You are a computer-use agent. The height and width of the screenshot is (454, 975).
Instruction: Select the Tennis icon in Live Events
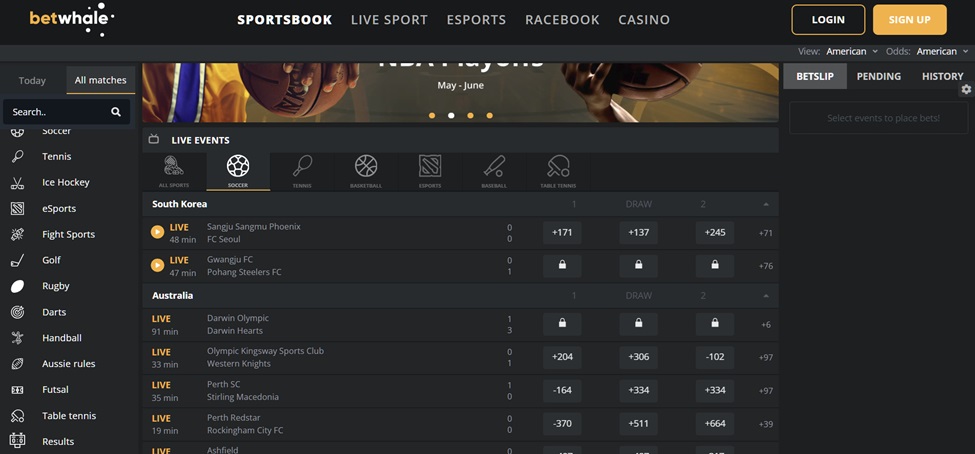302,170
